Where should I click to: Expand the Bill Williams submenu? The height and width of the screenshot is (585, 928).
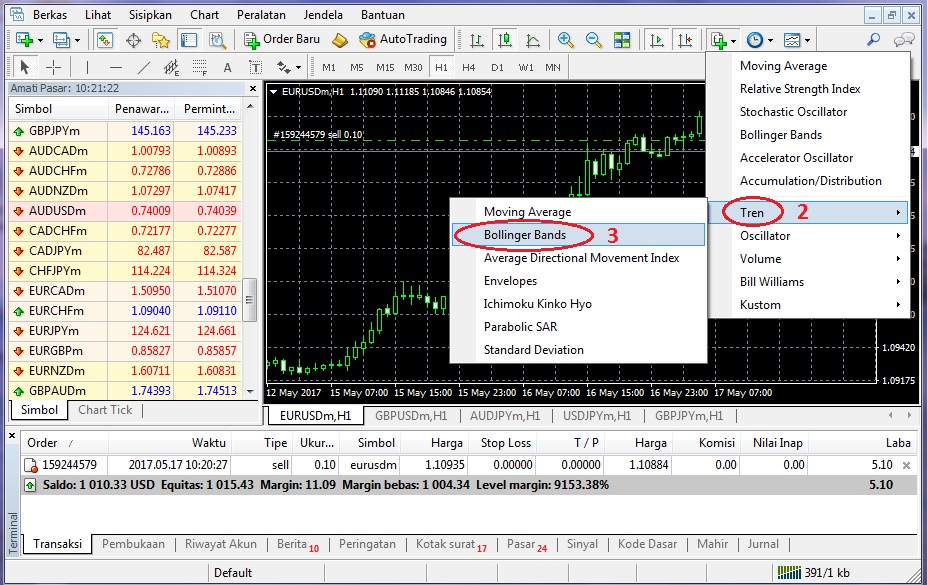click(x=808, y=282)
